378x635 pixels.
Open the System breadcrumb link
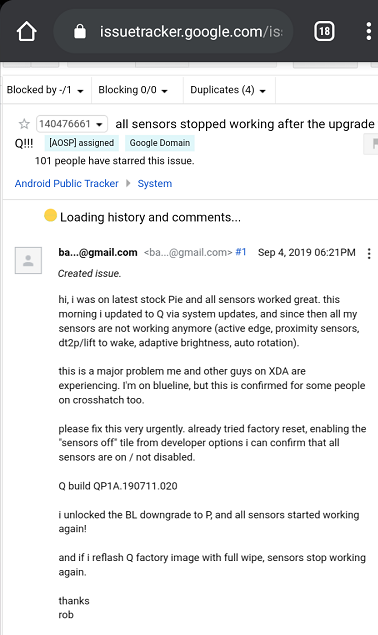coord(155,183)
